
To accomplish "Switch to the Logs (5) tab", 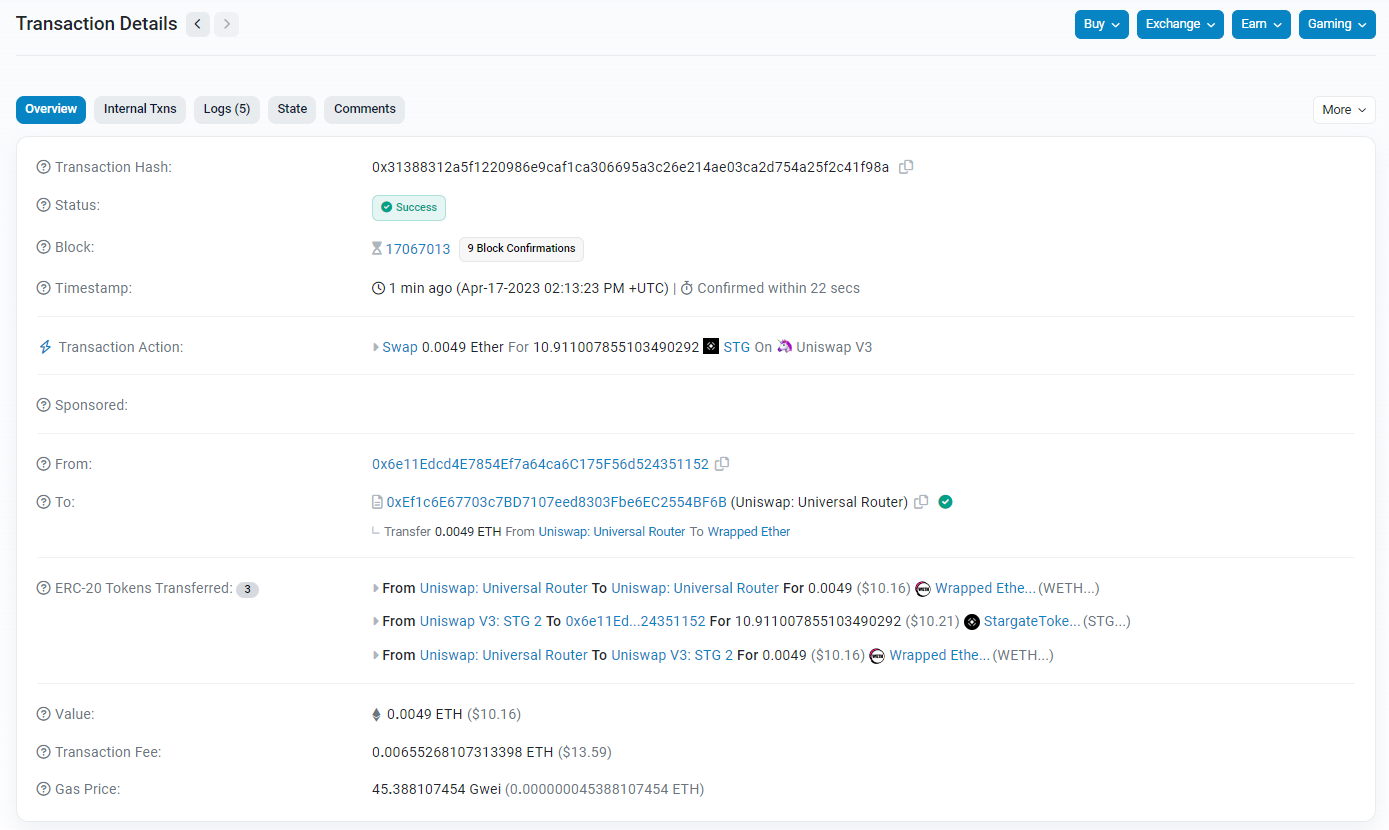I will click(x=227, y=109).
